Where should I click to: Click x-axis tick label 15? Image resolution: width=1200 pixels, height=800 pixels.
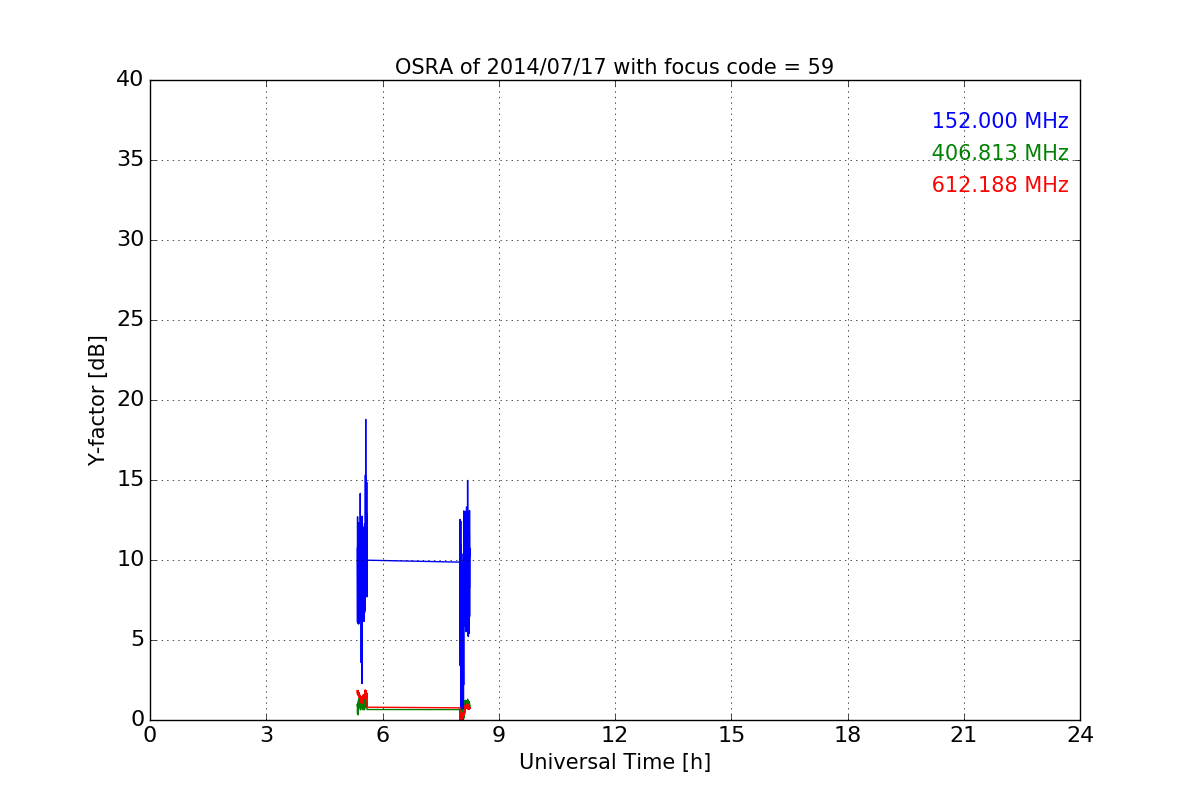731,735
